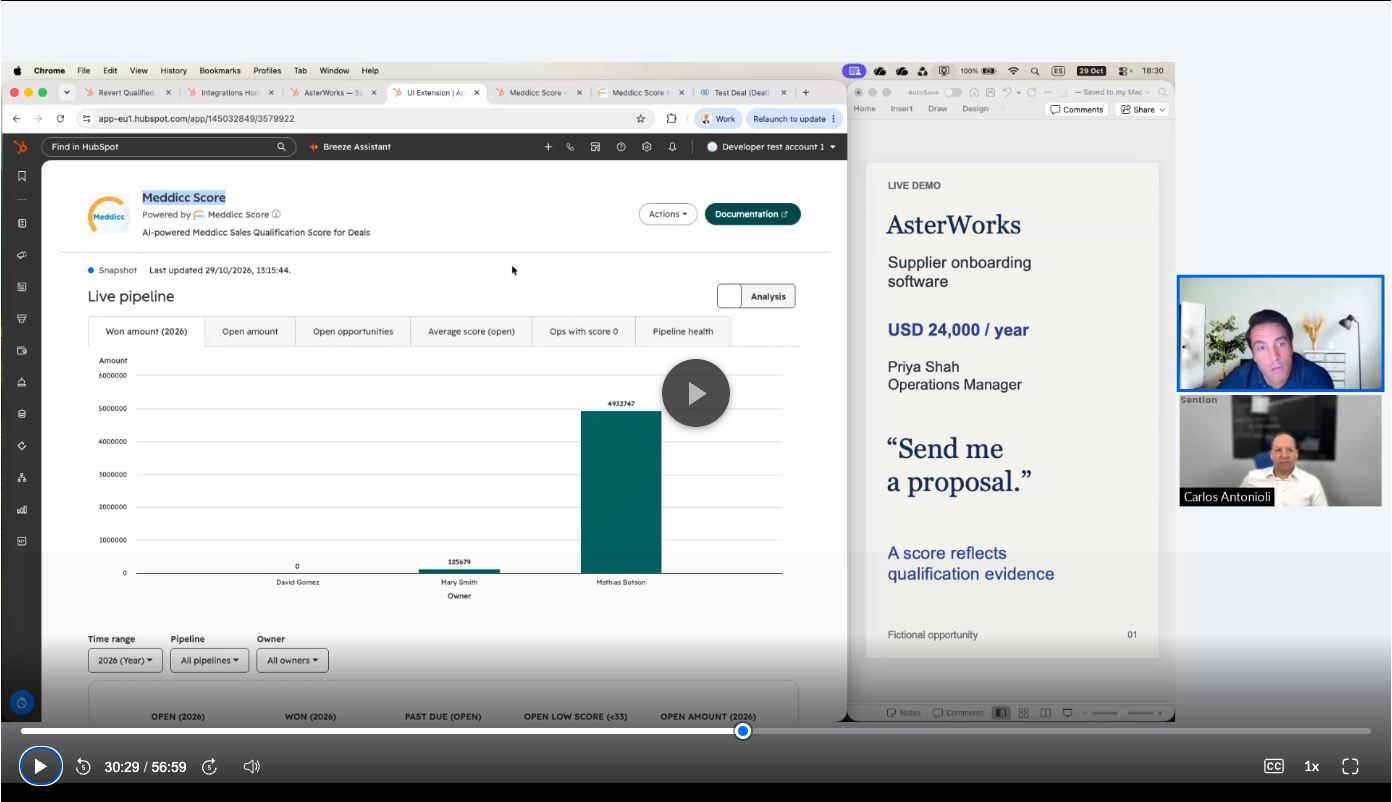1392x802 pixels.
Task: Skip forward five seconds in video
Action: click(x=209, y=767)
